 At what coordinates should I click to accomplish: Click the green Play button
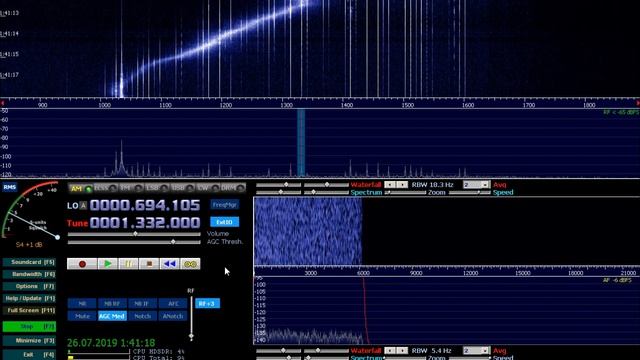(108, 264)
